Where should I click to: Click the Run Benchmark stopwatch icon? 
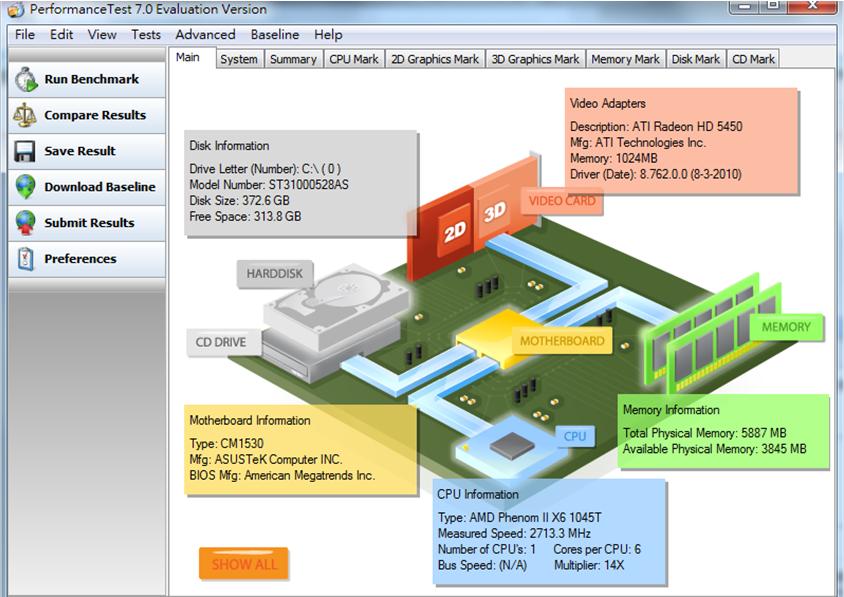click(26, 80)
